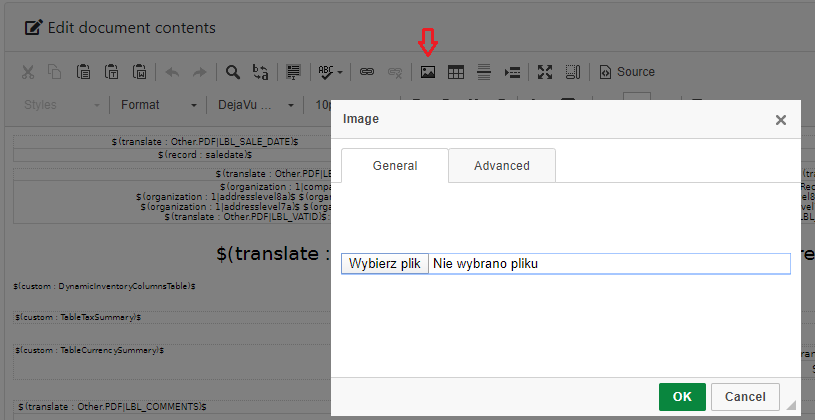Screen dimensions: 815x420
Task: Open the ABC spell checker dropdown
Action: pyautogui.click(x=330, y=72)
